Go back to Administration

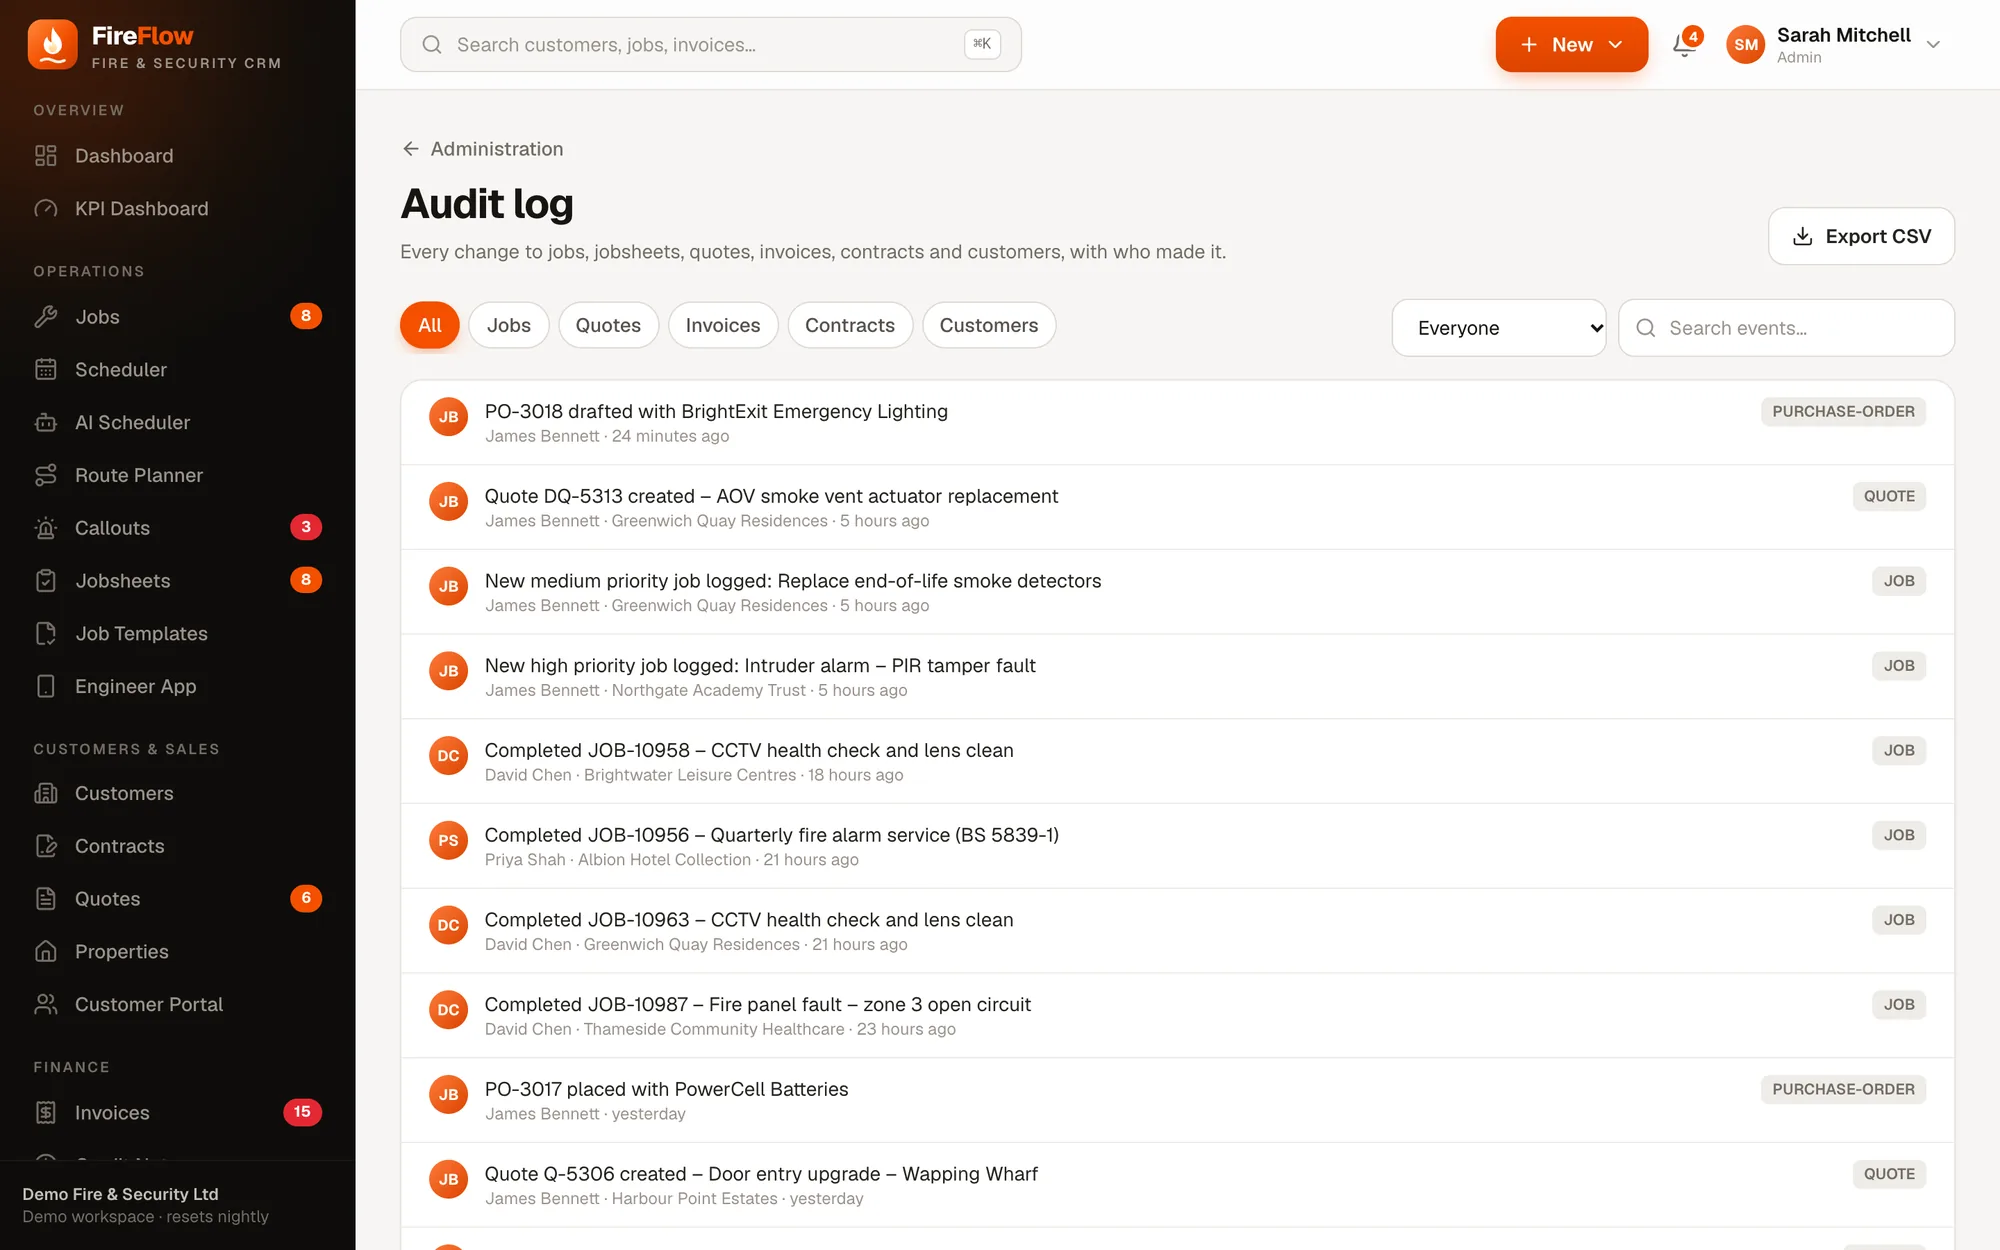(x=483, y=149)
